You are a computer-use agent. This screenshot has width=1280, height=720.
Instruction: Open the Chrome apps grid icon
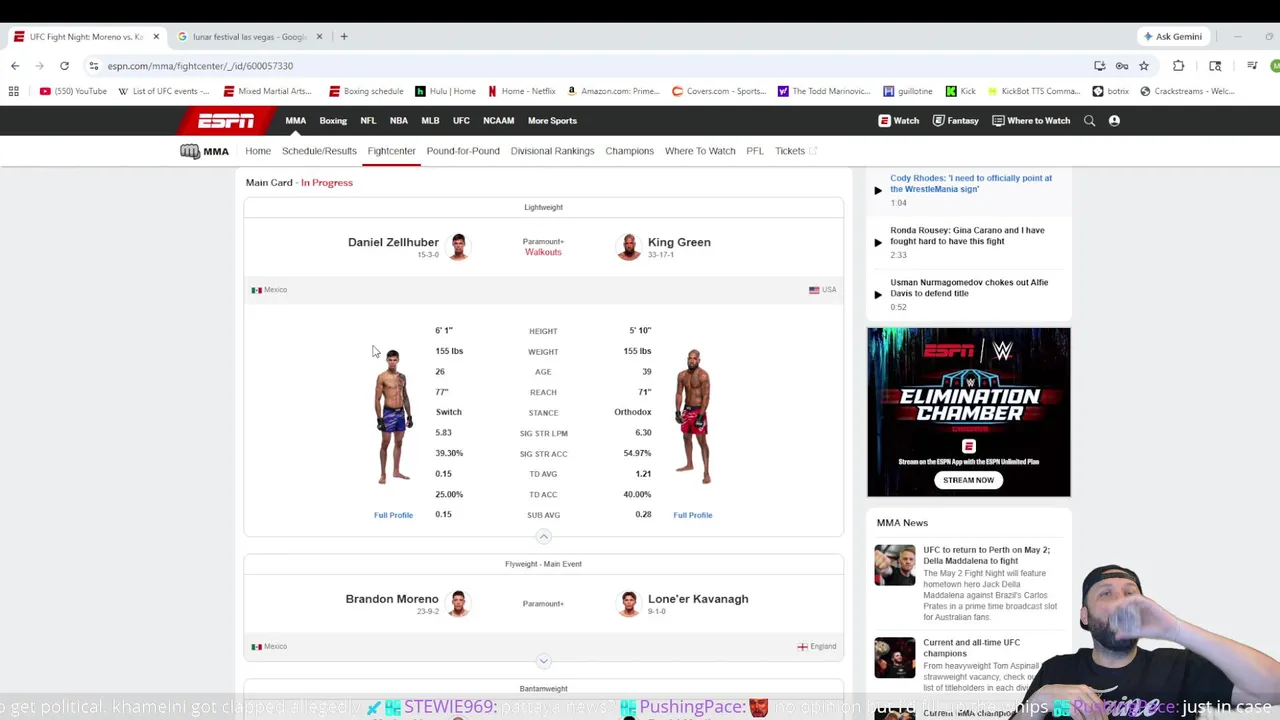point(14,91)
